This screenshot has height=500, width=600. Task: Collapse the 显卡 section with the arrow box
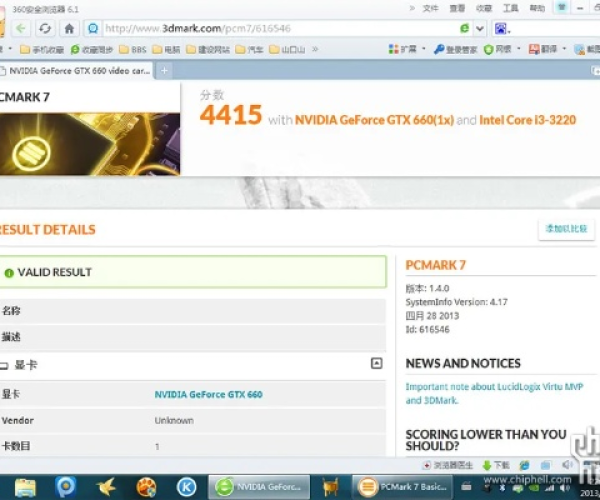pos(377,363)
